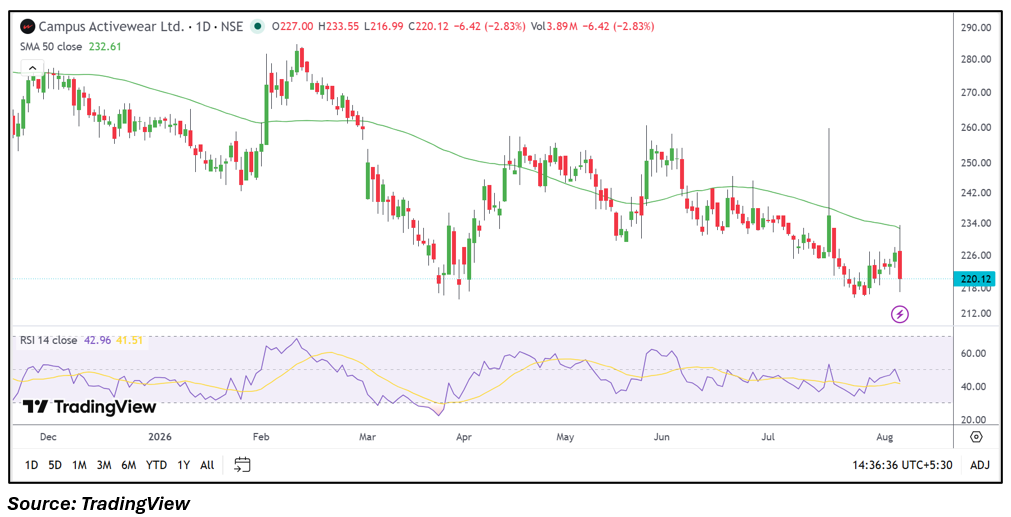This screenshot has width=1011, height=517.
Task: Select the 5D time range
Action: coord(55,465)
